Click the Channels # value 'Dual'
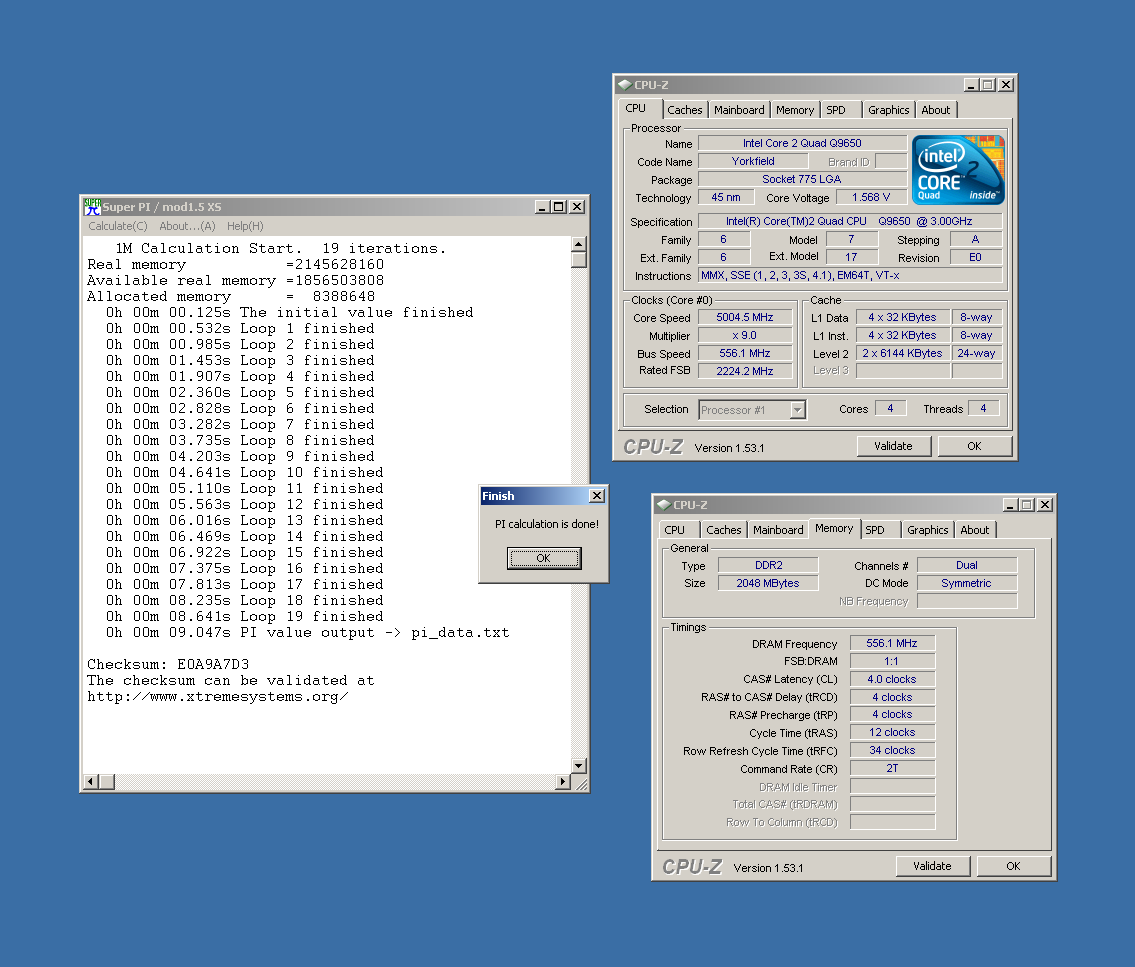This screenshot has width=1135, height=967. point(967,565)
